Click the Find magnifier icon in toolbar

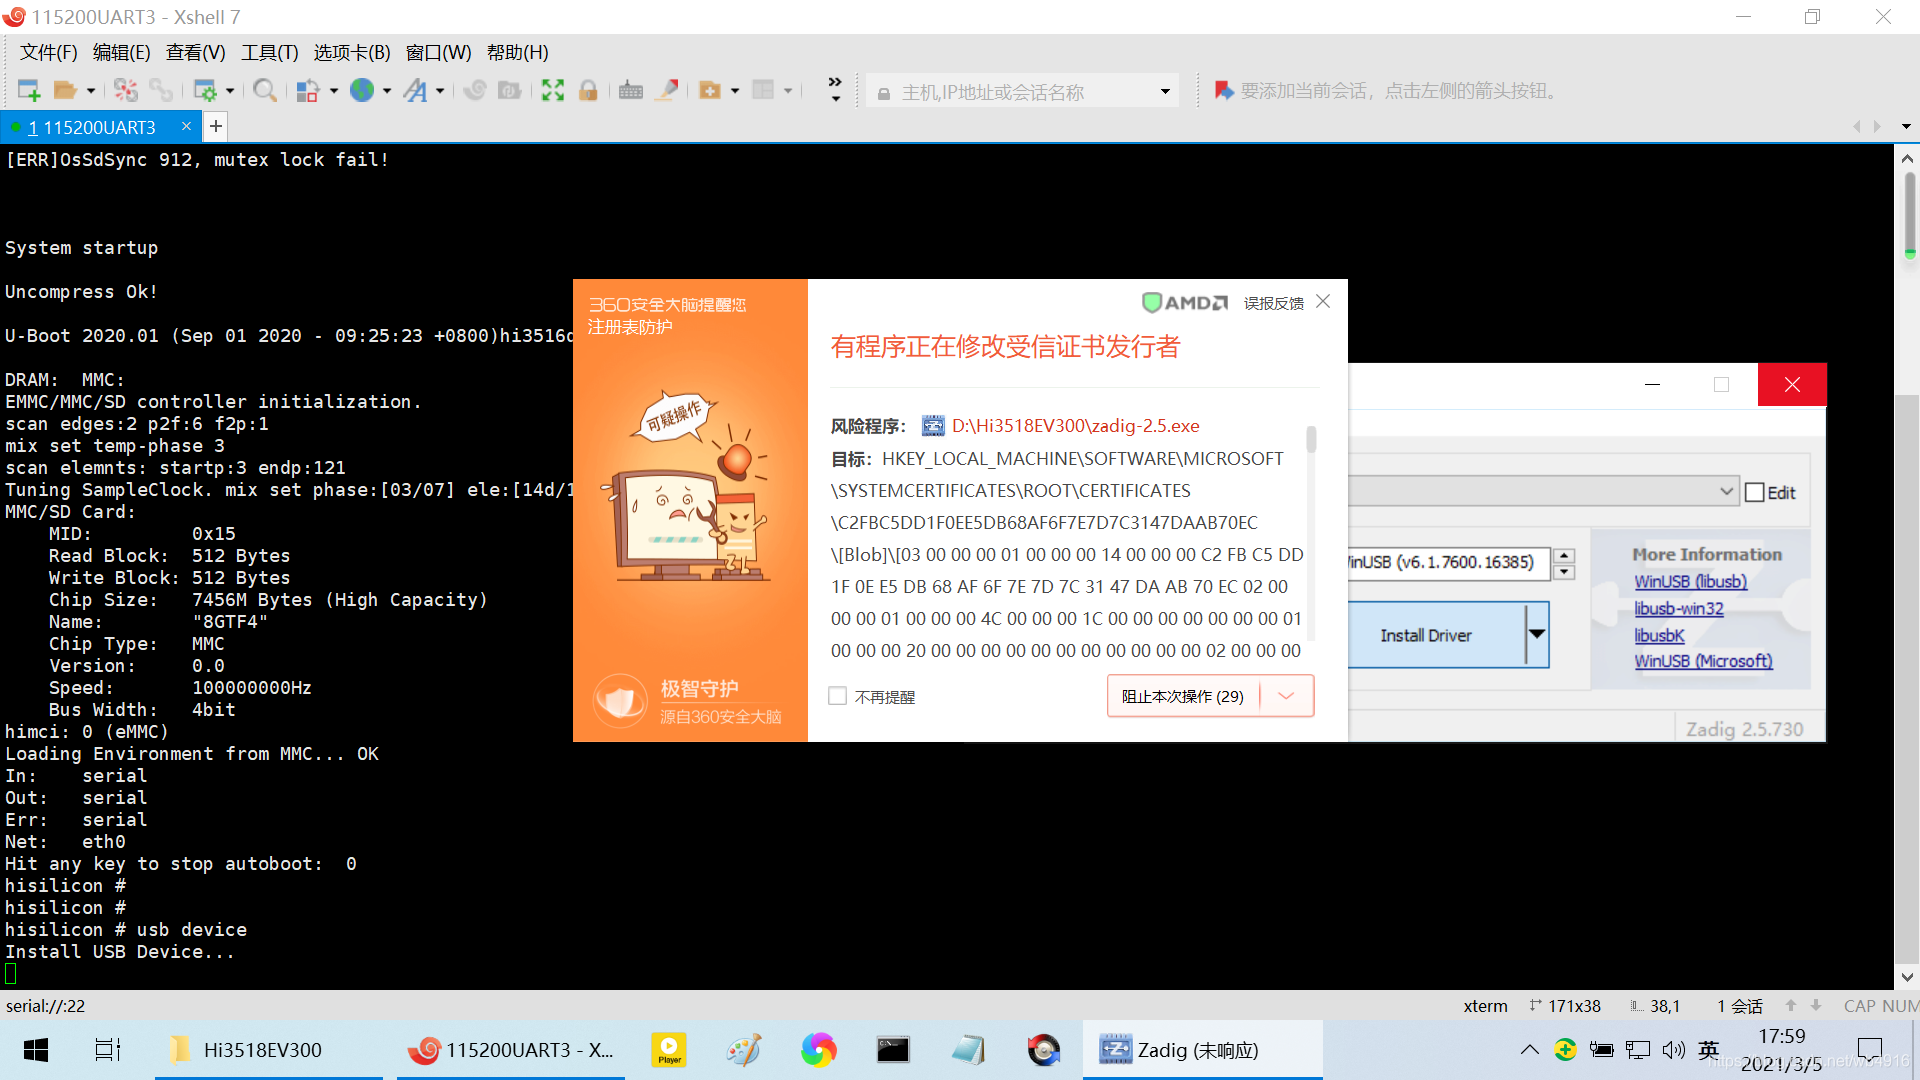pyautogui.click(x=264, y=91)
